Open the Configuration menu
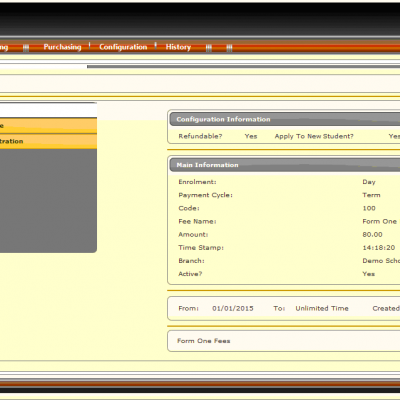 123,47
